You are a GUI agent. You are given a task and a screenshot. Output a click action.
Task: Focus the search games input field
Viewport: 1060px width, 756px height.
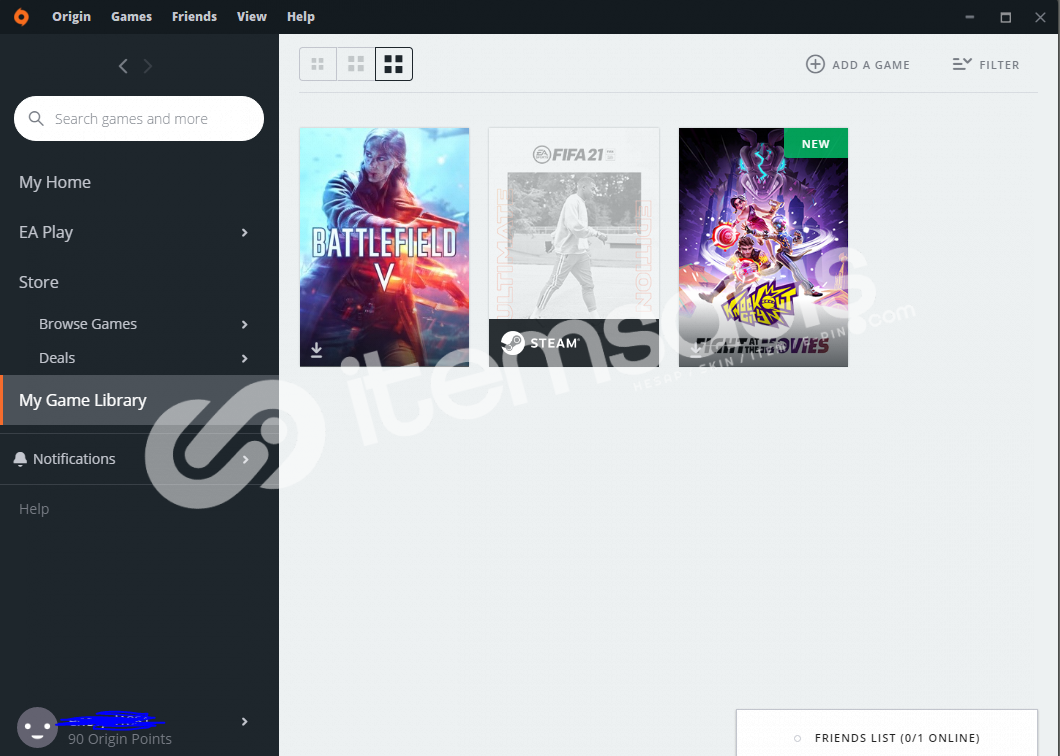pos(139,118)
